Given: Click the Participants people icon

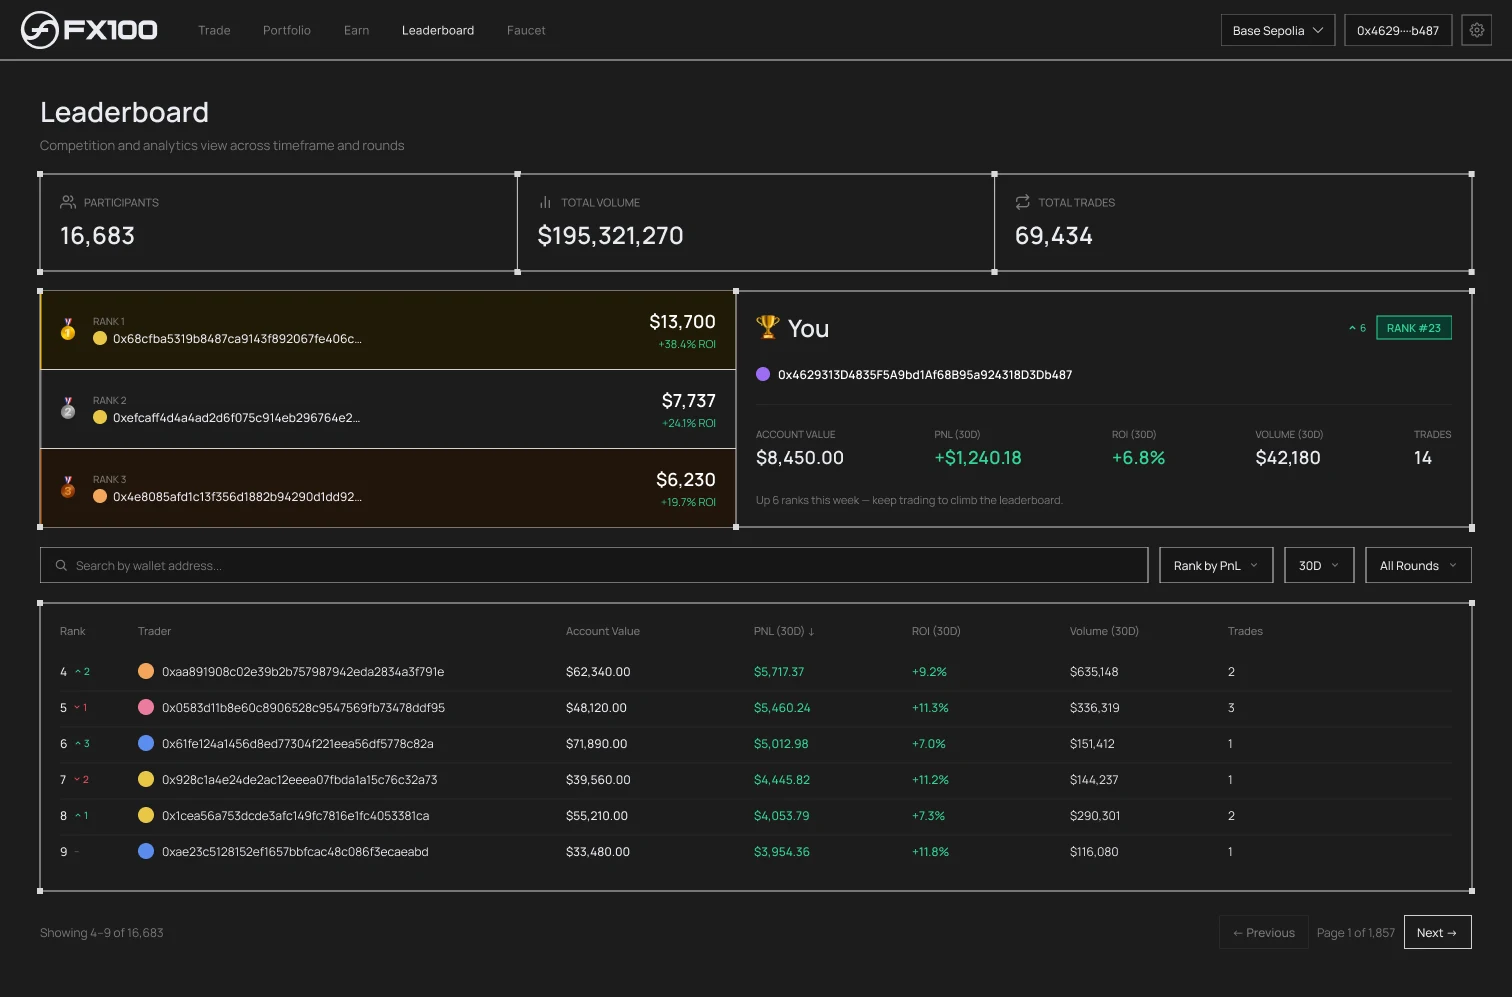Looking at the screenshot, I should pos(68,202).
